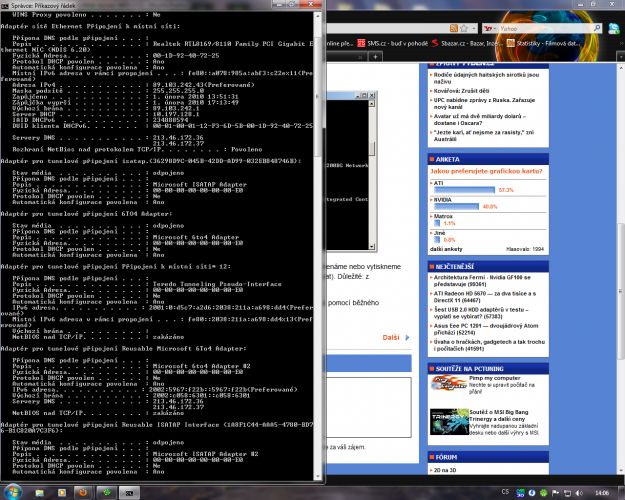Click the Firefox page scrollbar up arrow
This screenshot has width=625, height=500.
point(621,68)
